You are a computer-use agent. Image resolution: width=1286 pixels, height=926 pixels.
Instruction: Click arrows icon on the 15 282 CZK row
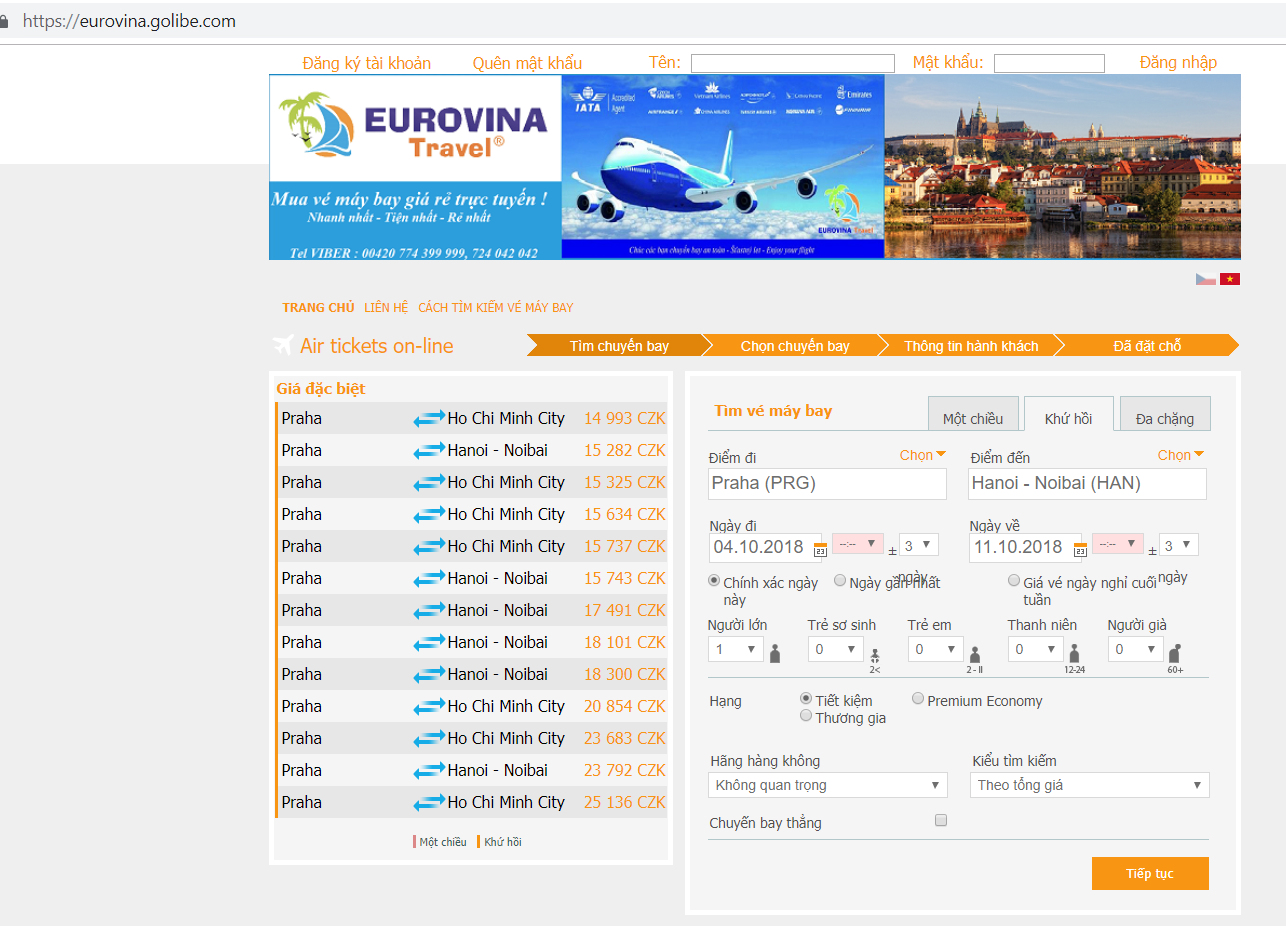(429, 451)
